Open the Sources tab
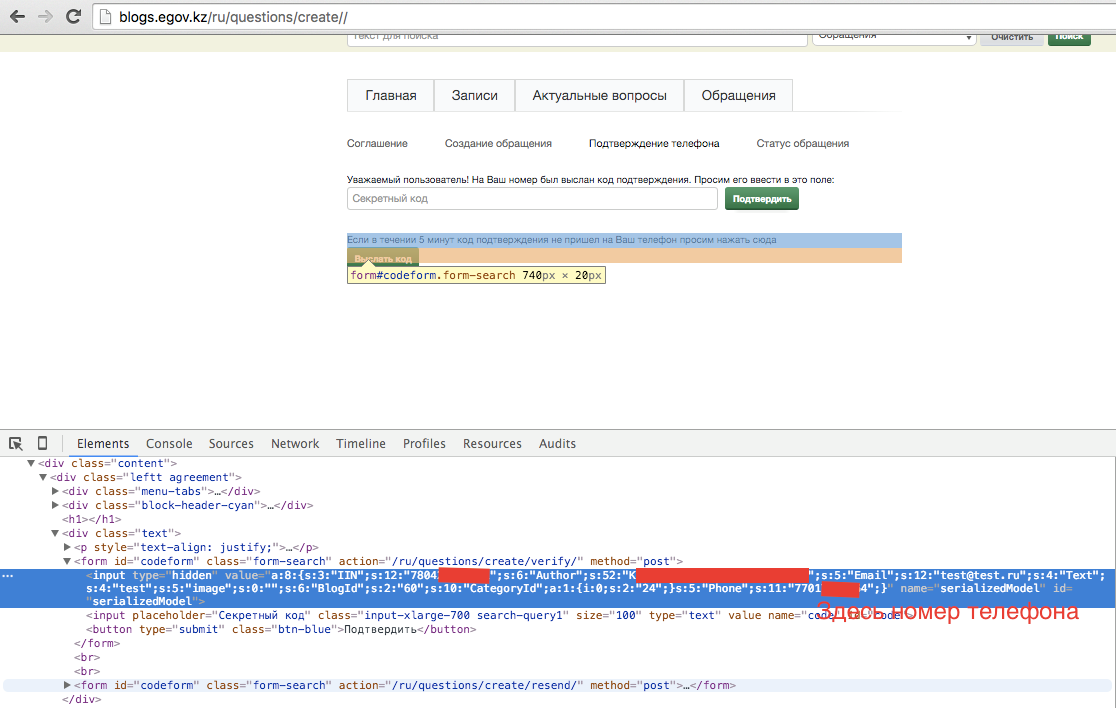Image resolution: width=1116 pixels, height=708 pixels. click(231, 443)
